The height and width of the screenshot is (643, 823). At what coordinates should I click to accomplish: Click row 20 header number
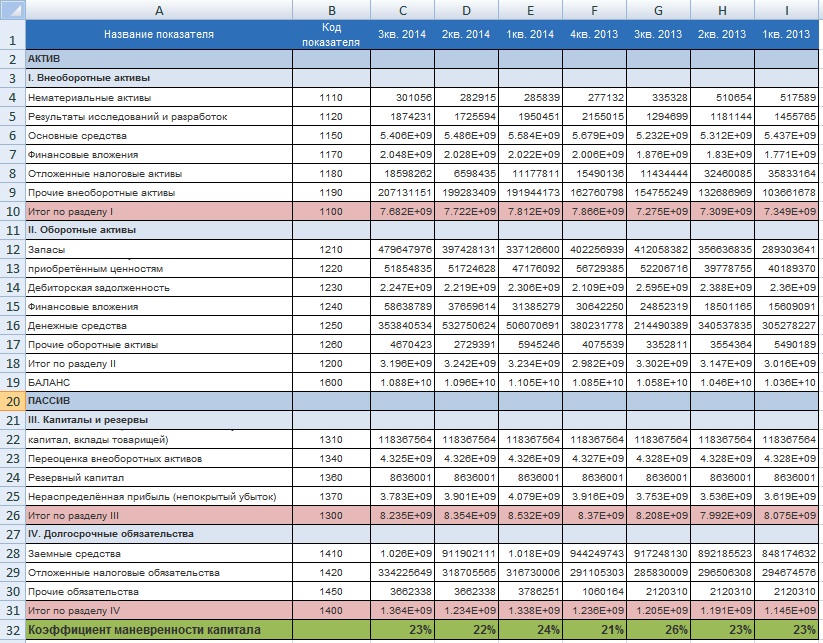[x=12, y=400]
